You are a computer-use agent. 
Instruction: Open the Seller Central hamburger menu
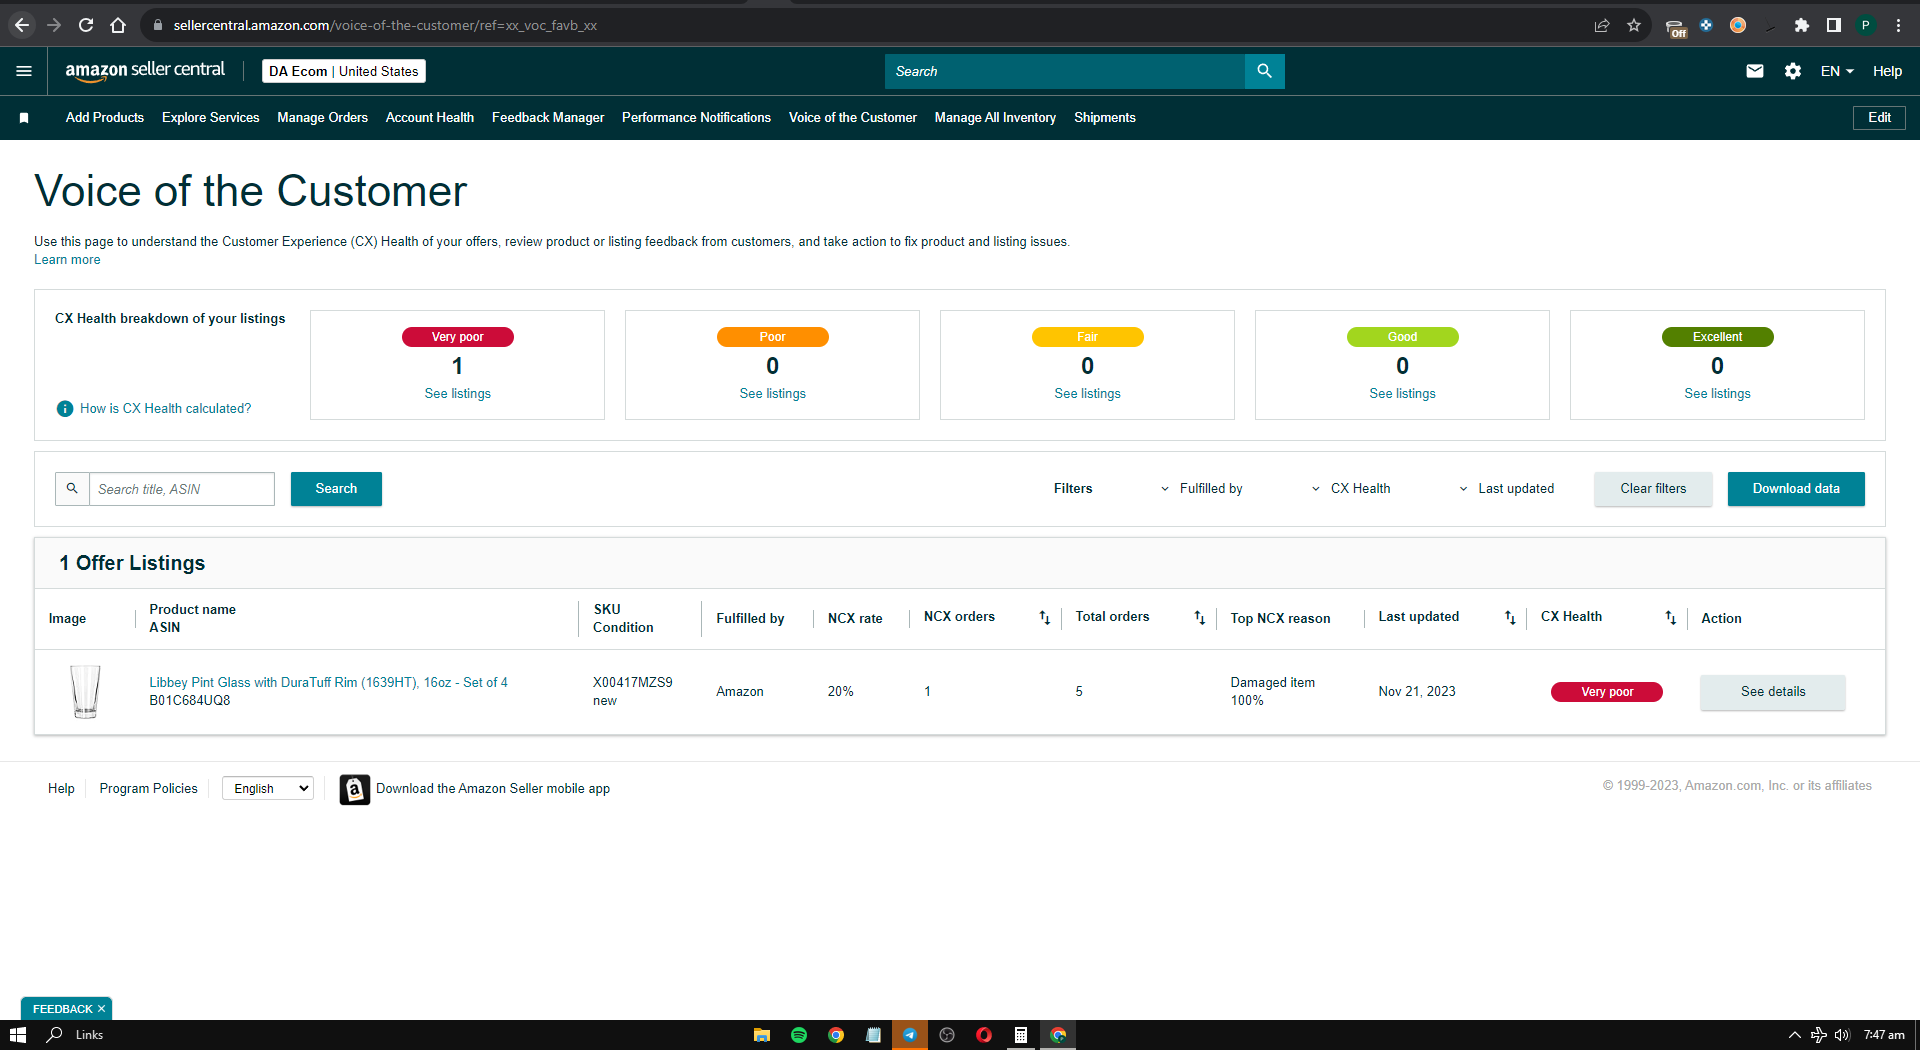click(x=24, y=71)
